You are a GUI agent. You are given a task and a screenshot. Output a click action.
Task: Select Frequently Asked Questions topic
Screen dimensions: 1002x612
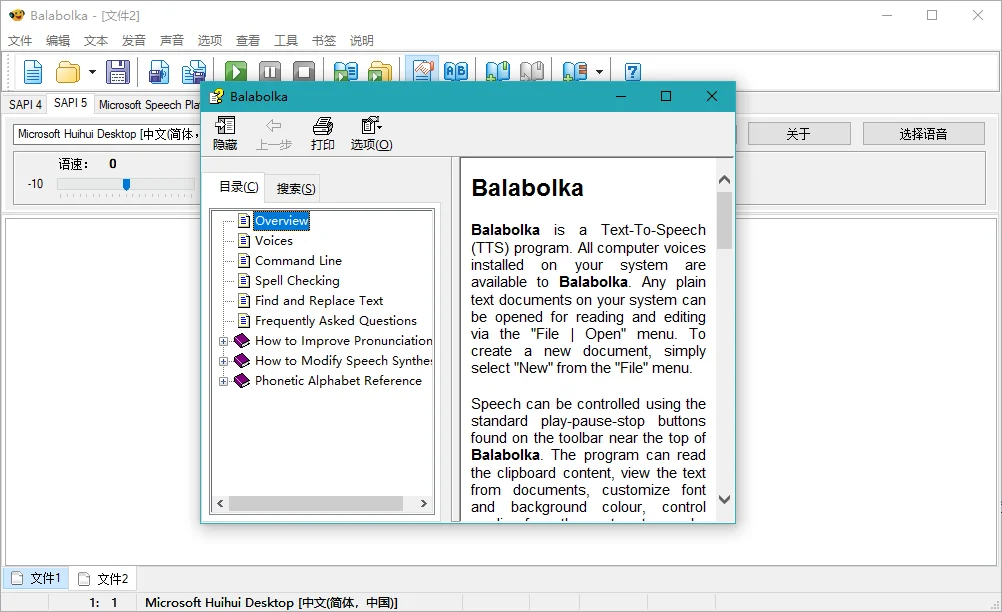(335, 321)
